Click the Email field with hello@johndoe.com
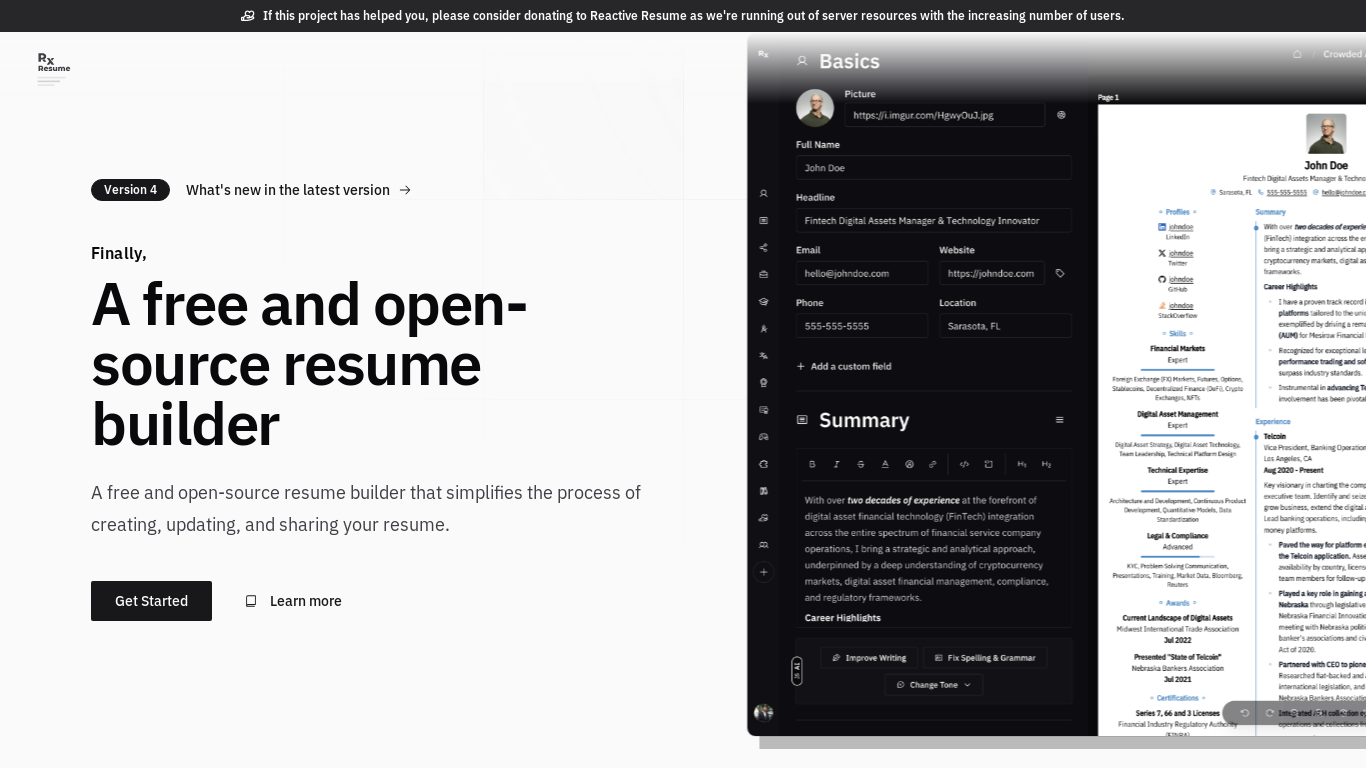This screenshot has width=1366, height=768. [x=862, y=273]
